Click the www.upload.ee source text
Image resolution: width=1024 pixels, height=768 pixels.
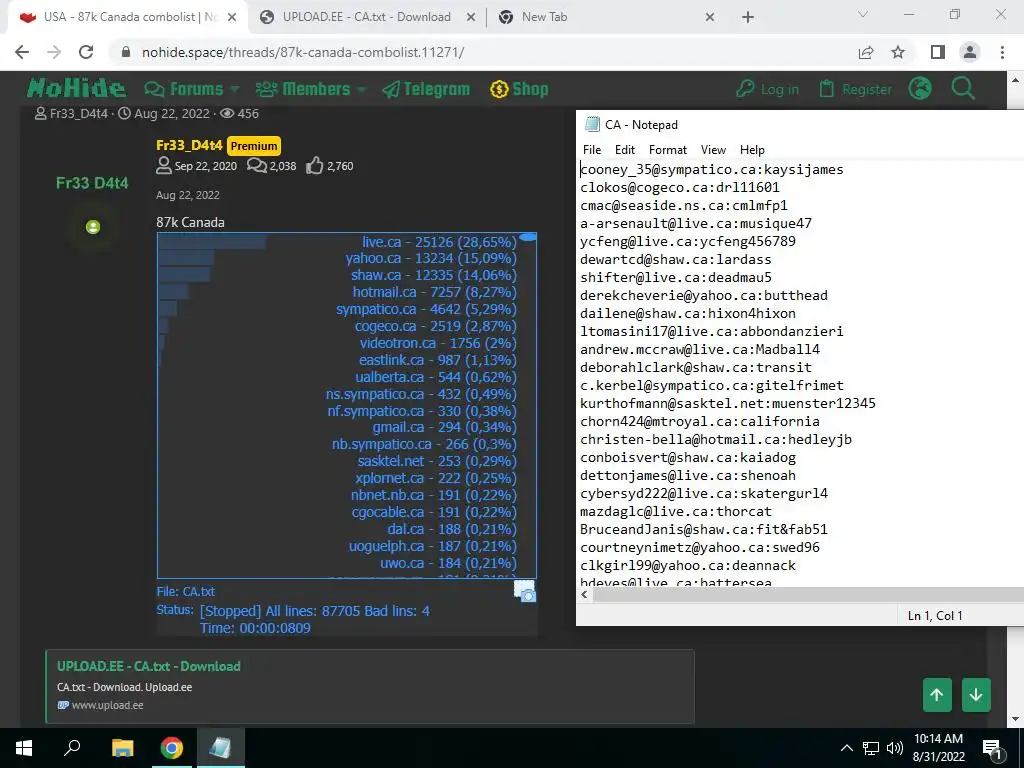107,705
